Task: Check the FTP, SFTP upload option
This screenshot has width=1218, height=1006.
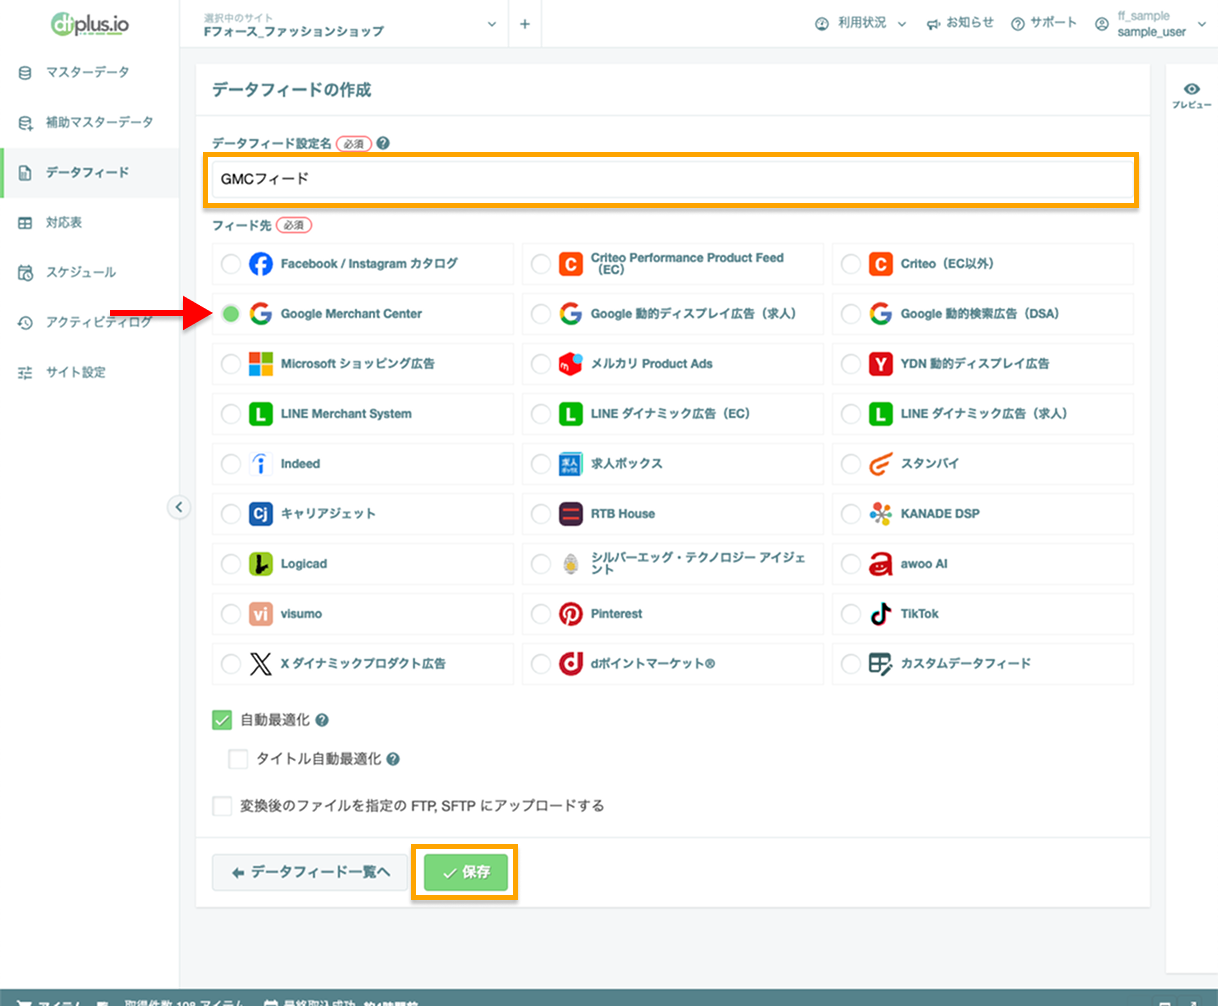Action: point(223,805)
